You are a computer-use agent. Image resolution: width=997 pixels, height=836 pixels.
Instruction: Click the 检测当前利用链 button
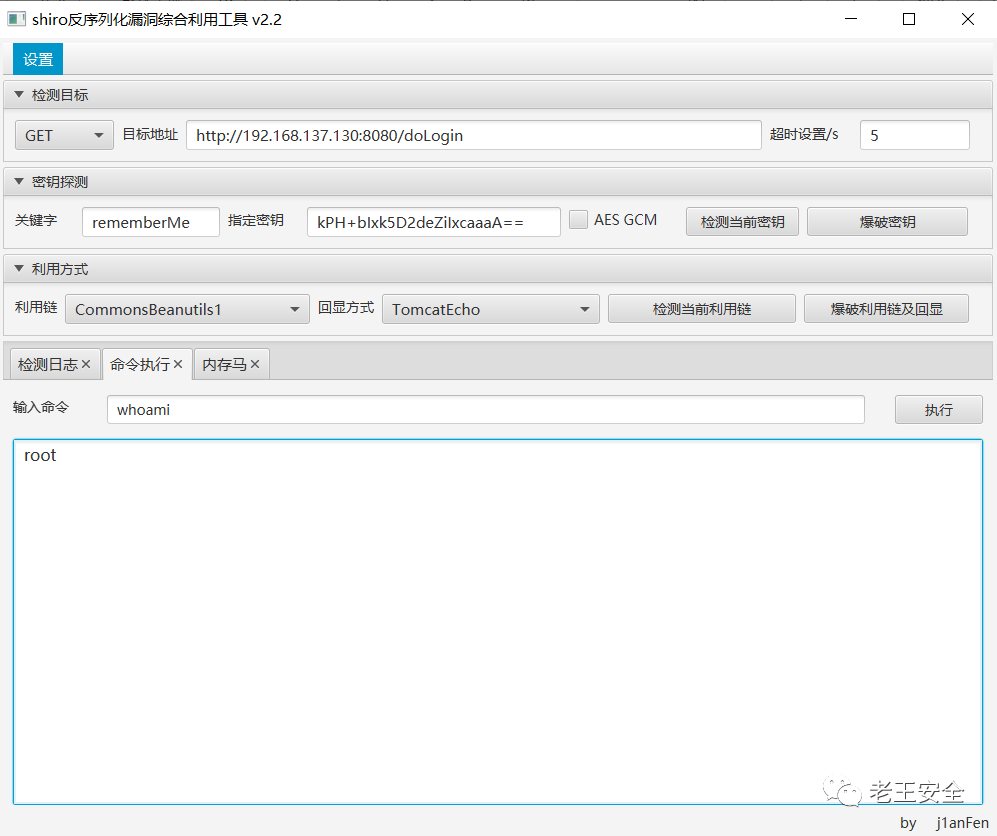(701, 309)
